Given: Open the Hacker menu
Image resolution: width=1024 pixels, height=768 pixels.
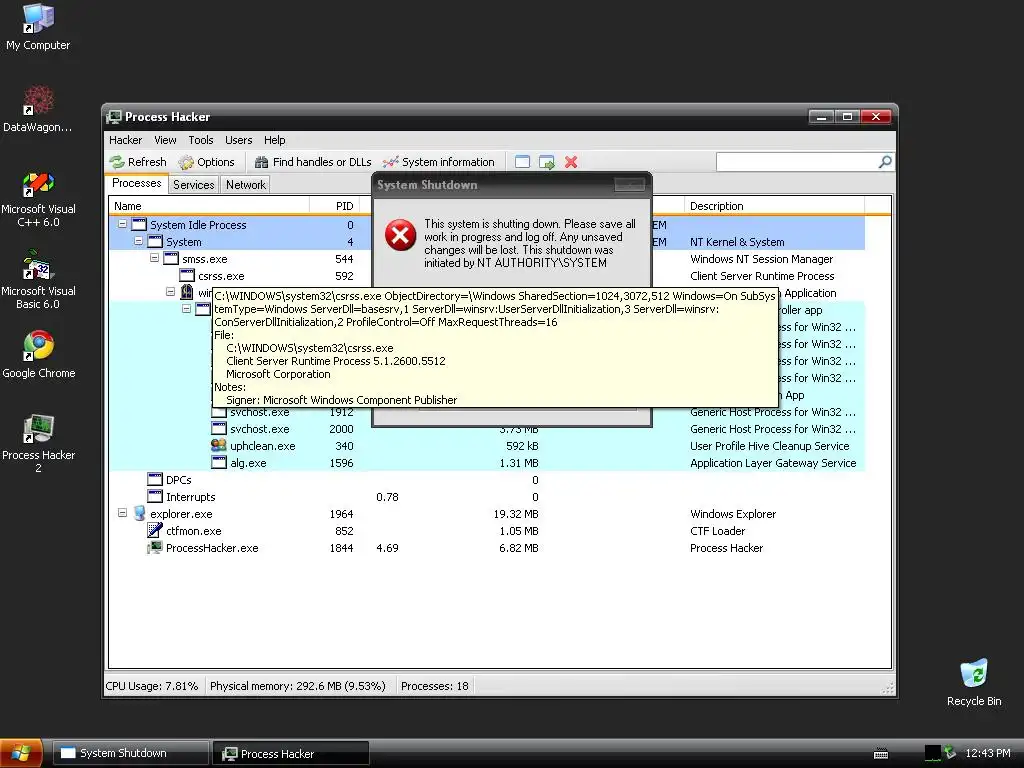Looking at the screenshot, I should tap(125, 140).
